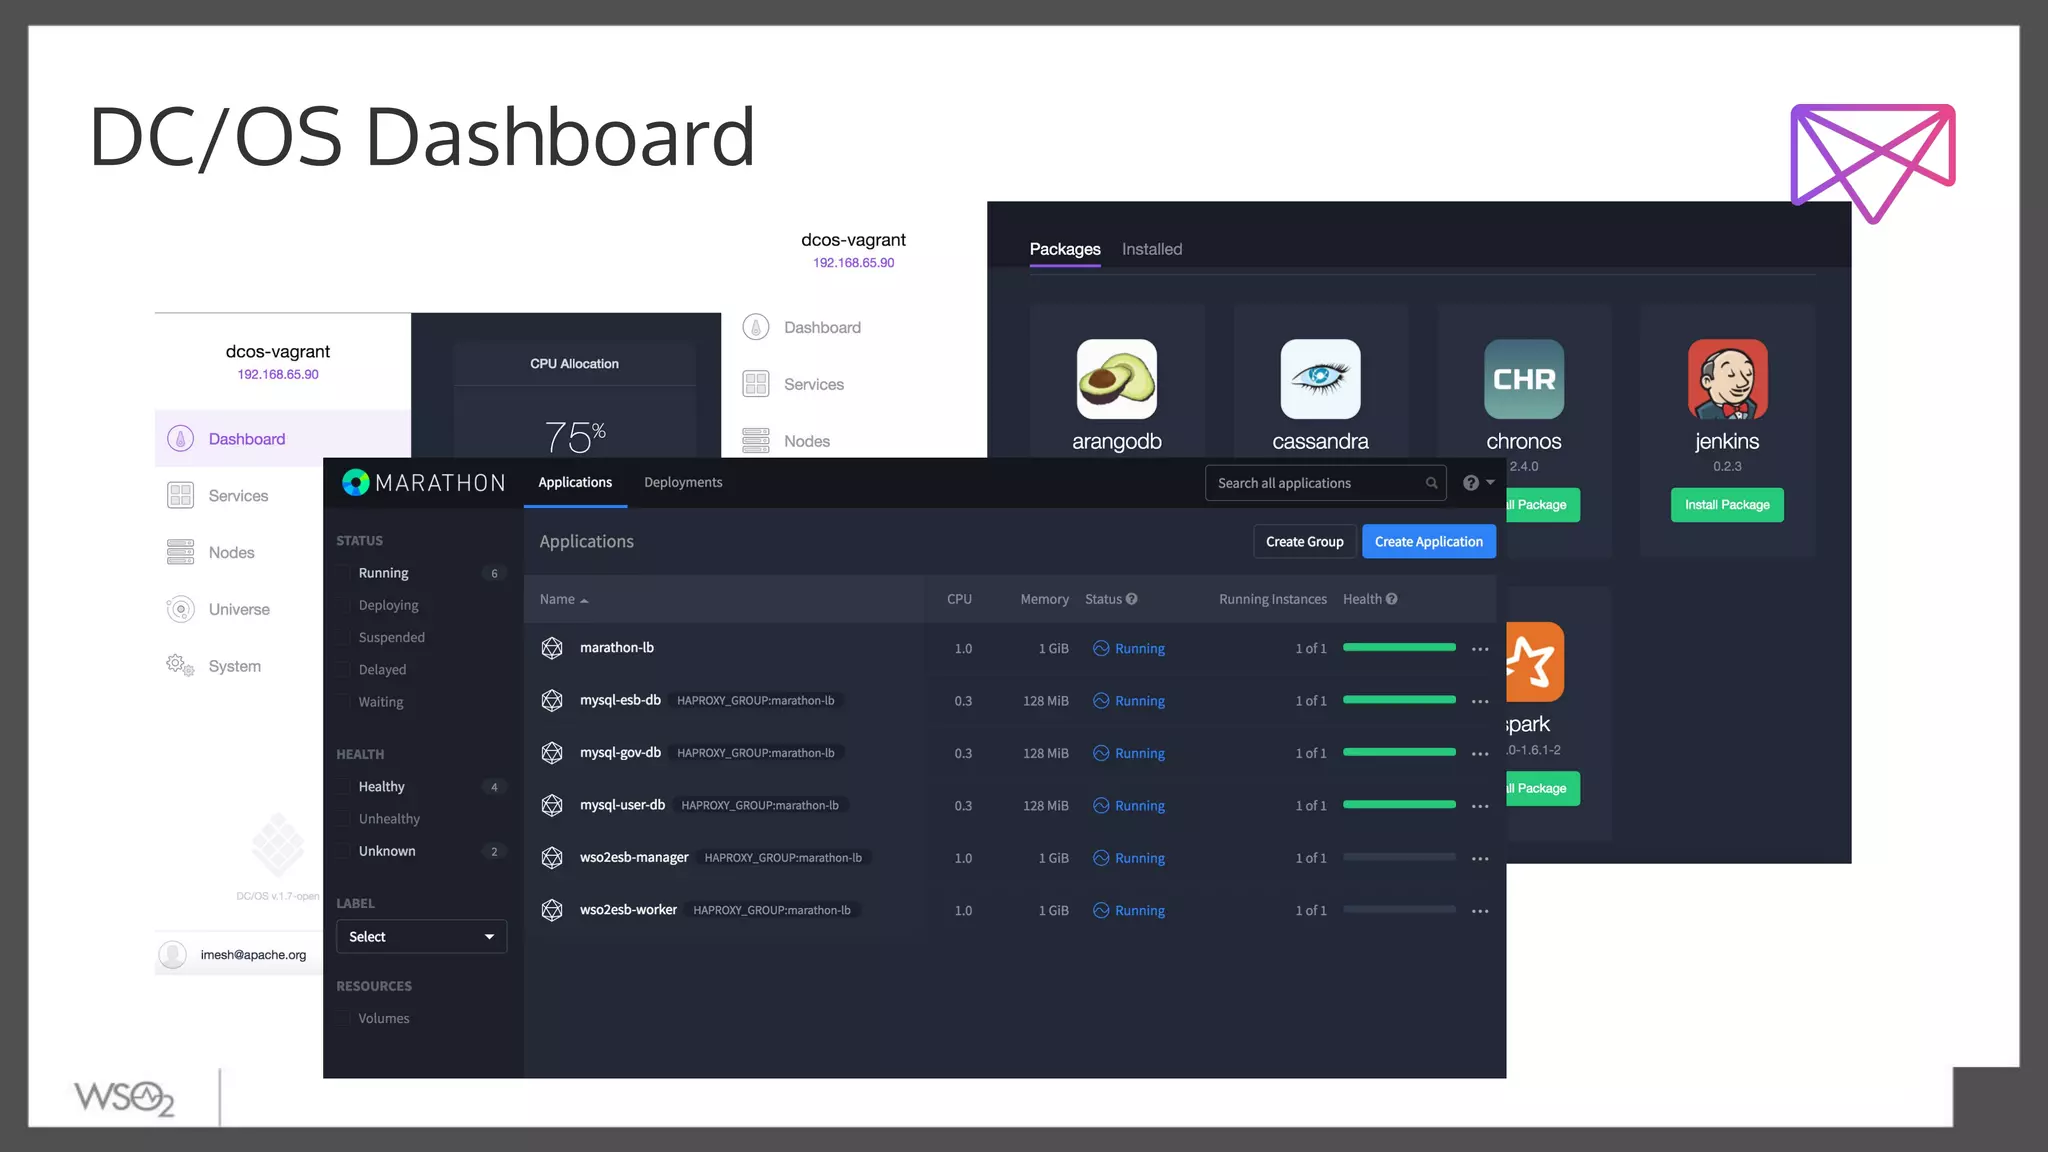
Task: Enable the Healthy health filter checkbox
Action: click(x=344, y=787)
